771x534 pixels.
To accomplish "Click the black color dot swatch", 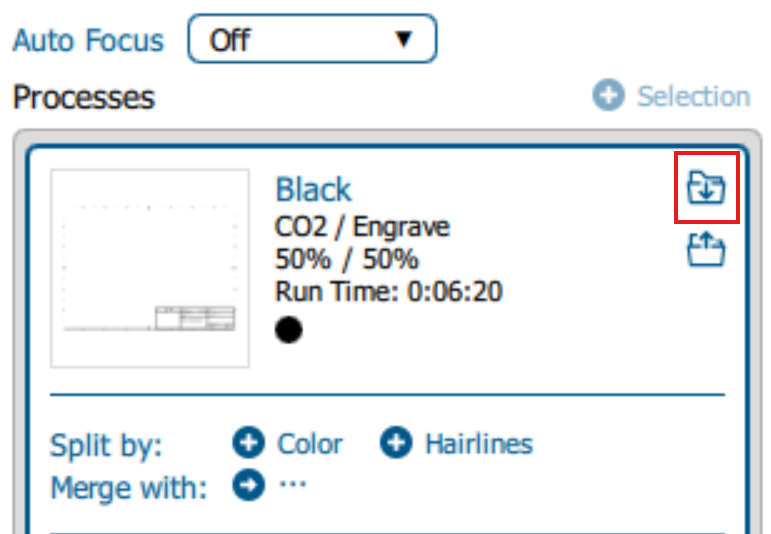I will coord(289,329).
